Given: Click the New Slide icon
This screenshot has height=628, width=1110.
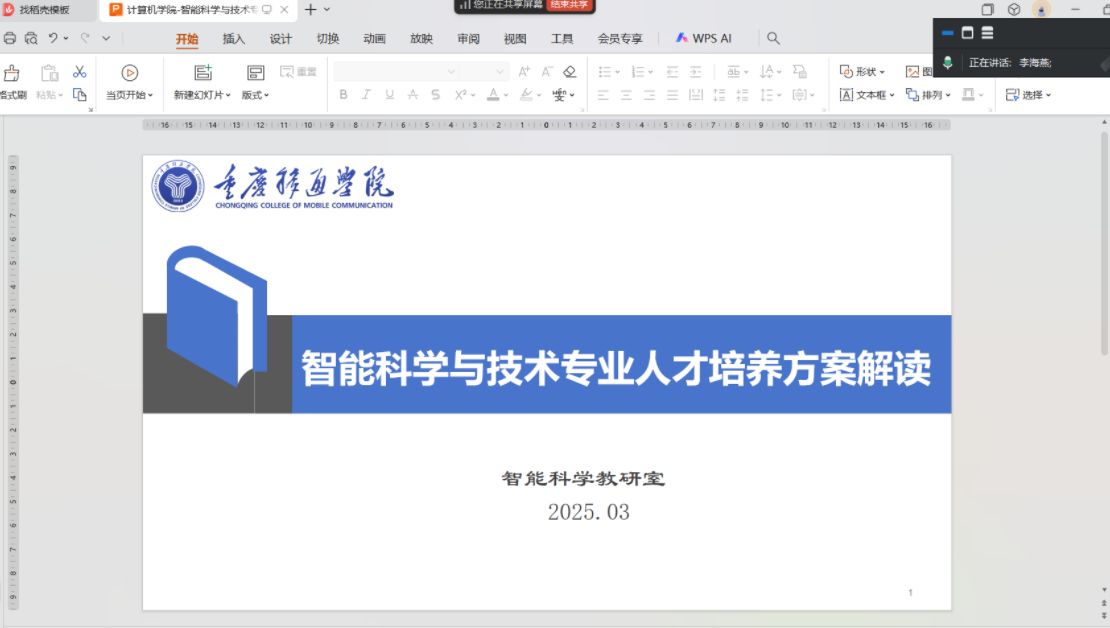Looking at the screenshot, I should pyautogui.click(x=203, y=72).
